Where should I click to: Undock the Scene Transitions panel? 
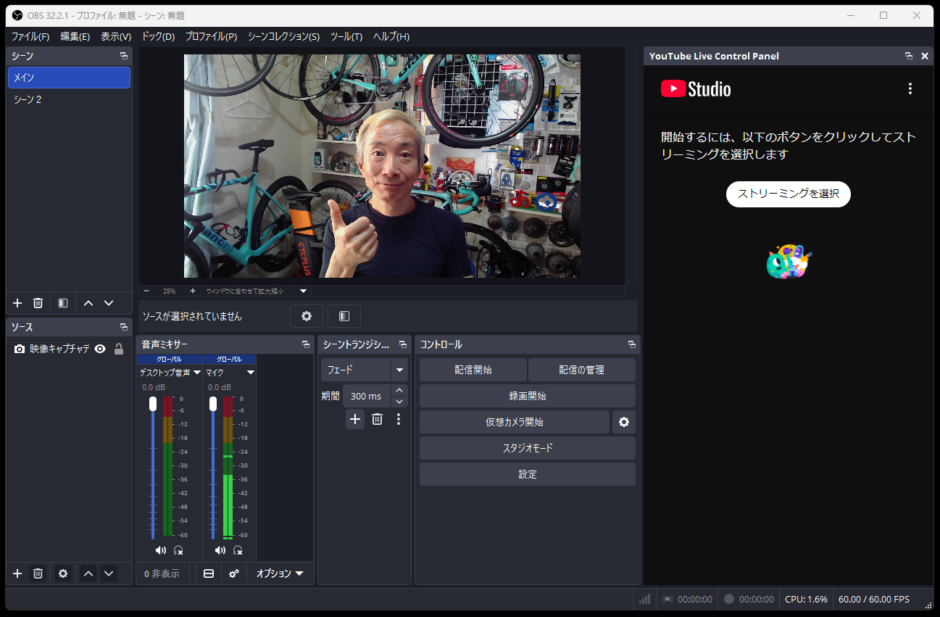pos(403,344)
